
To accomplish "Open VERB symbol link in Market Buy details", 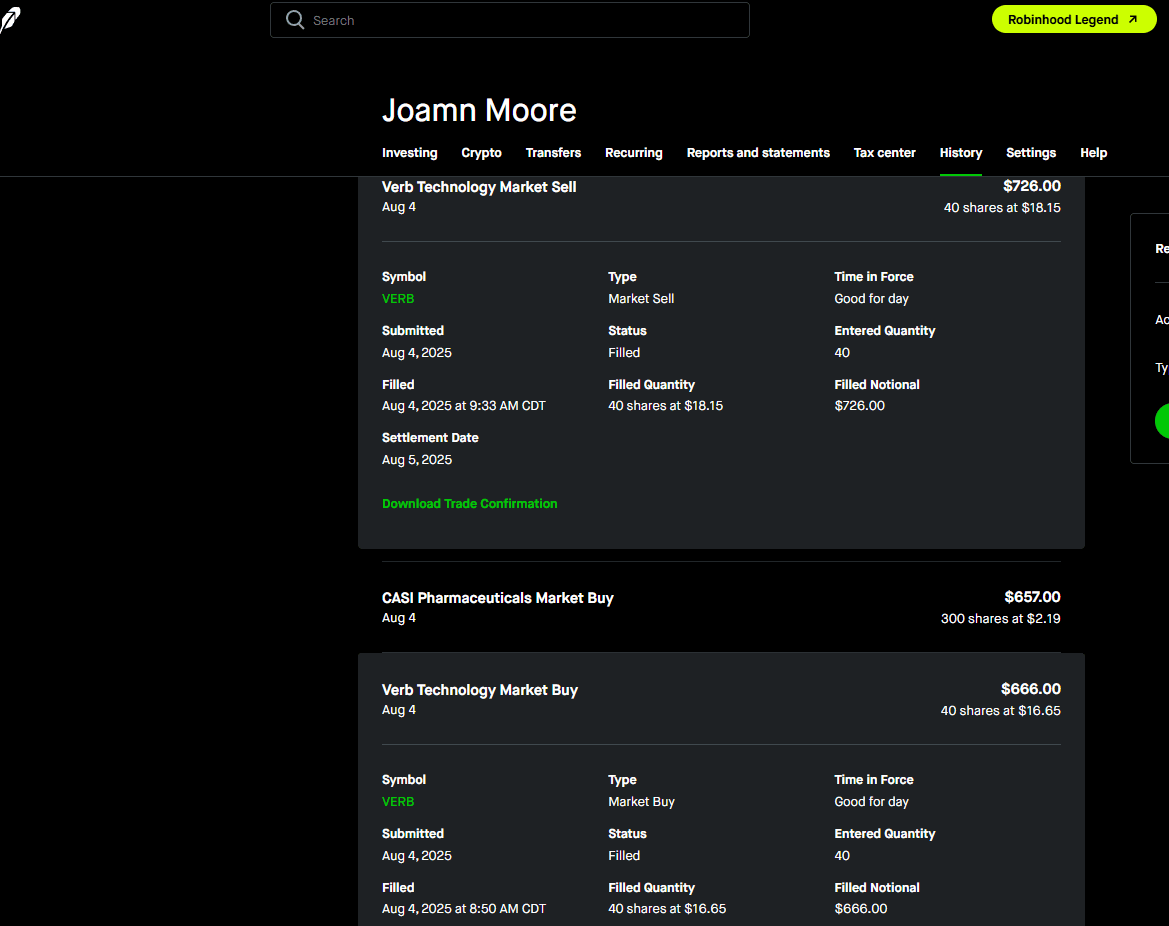I will pyautogui.click(x=398, y=802).
